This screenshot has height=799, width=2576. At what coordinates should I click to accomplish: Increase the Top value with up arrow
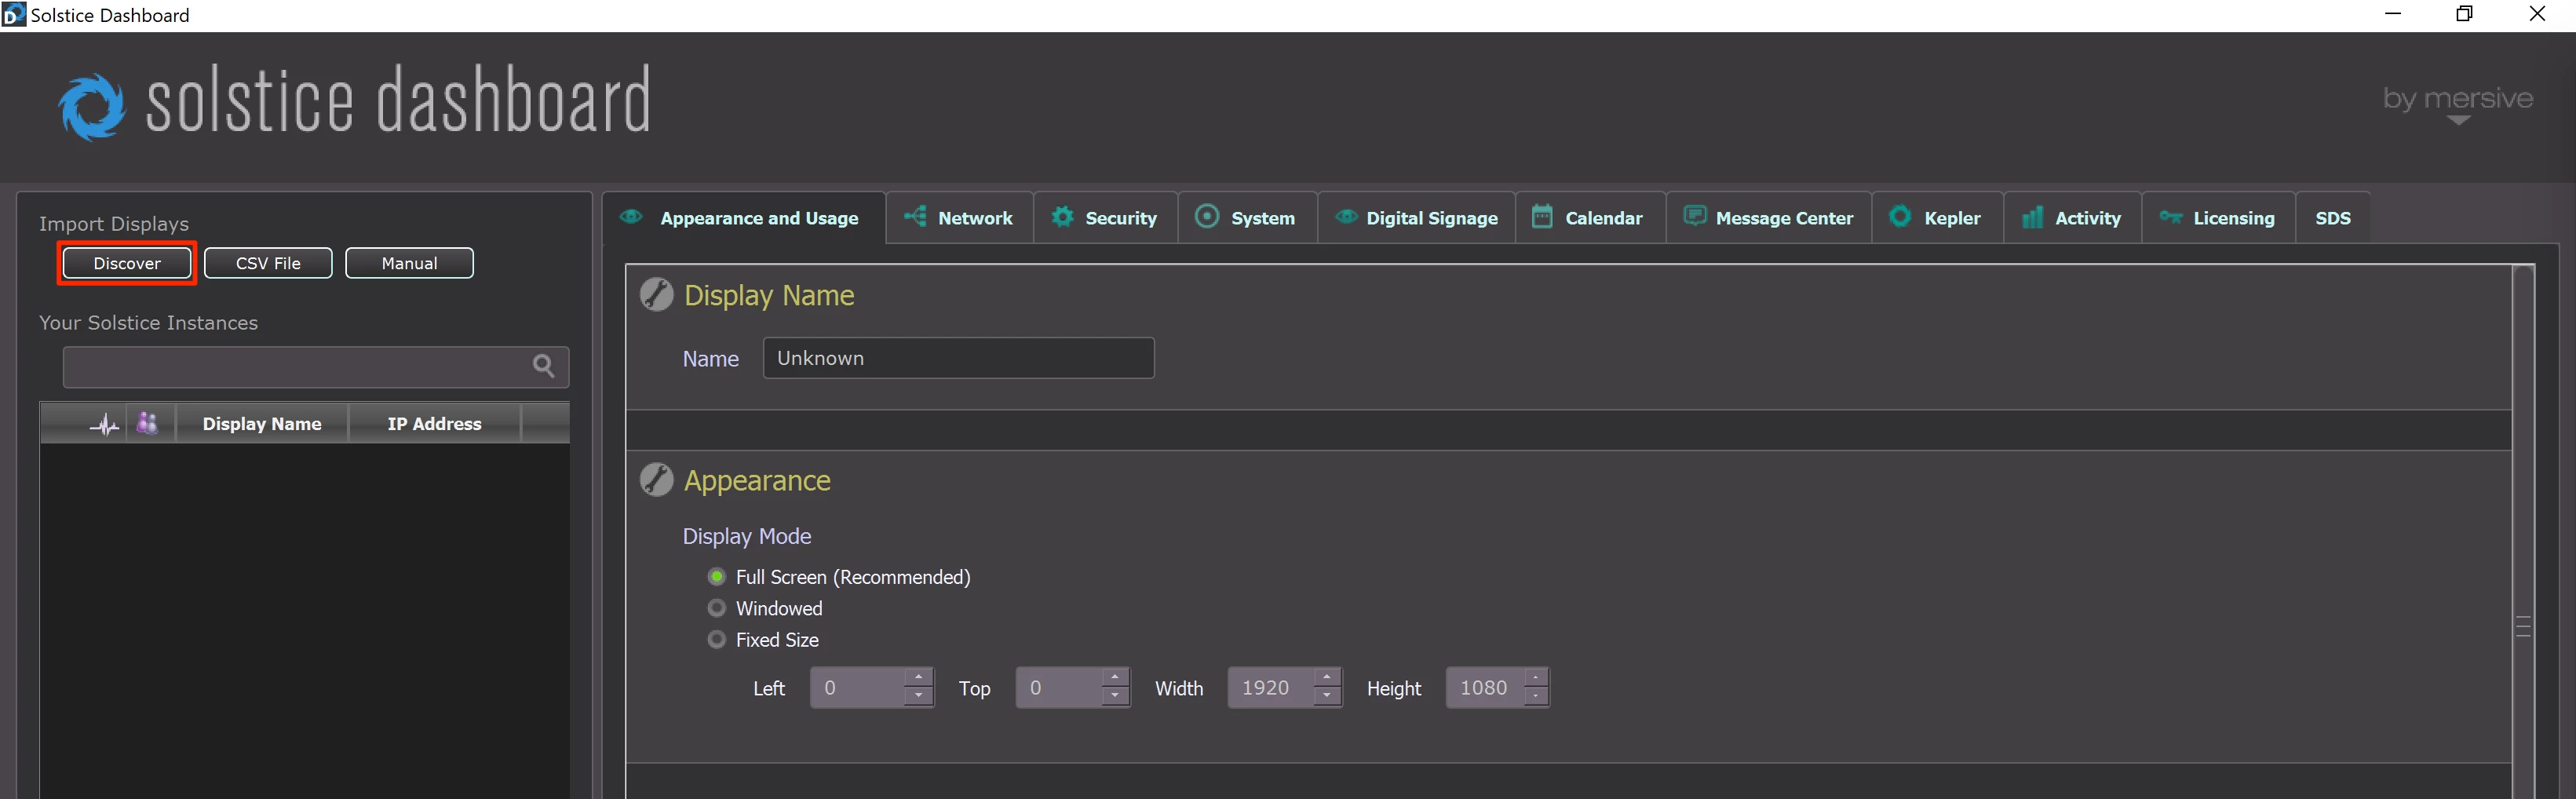(1115, 678)
